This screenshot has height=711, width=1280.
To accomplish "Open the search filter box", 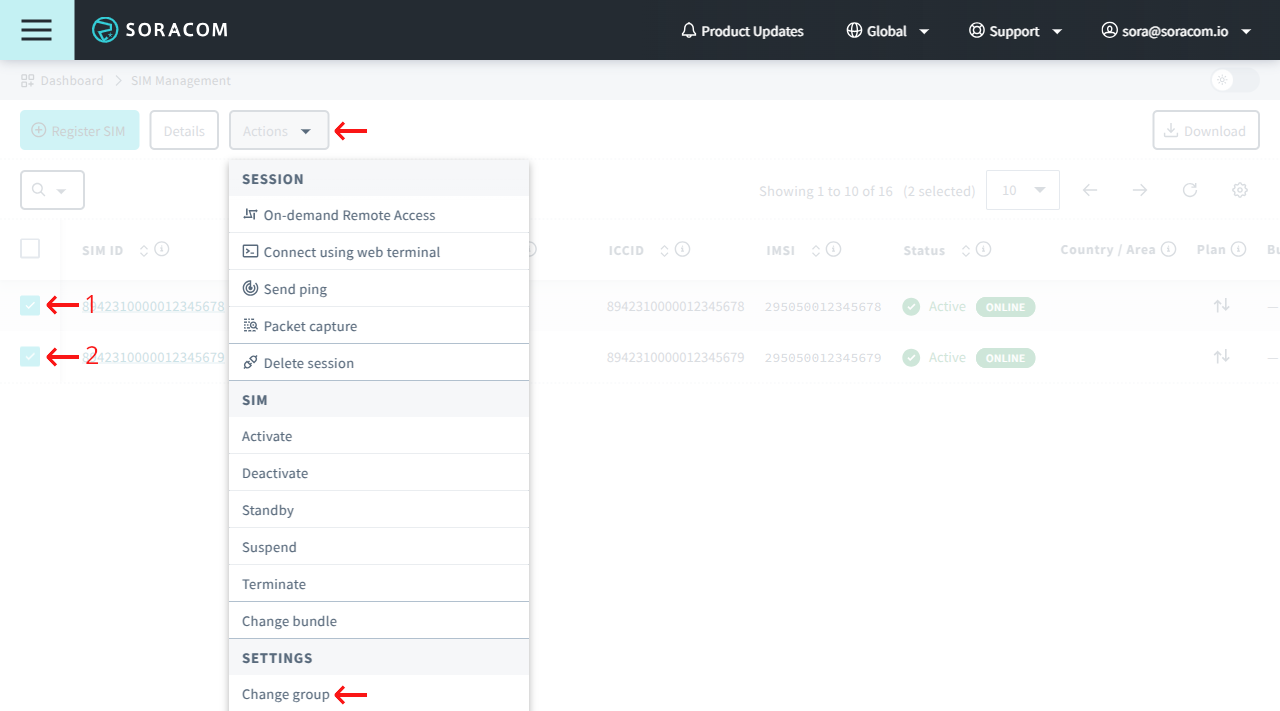I will [52, 190].
